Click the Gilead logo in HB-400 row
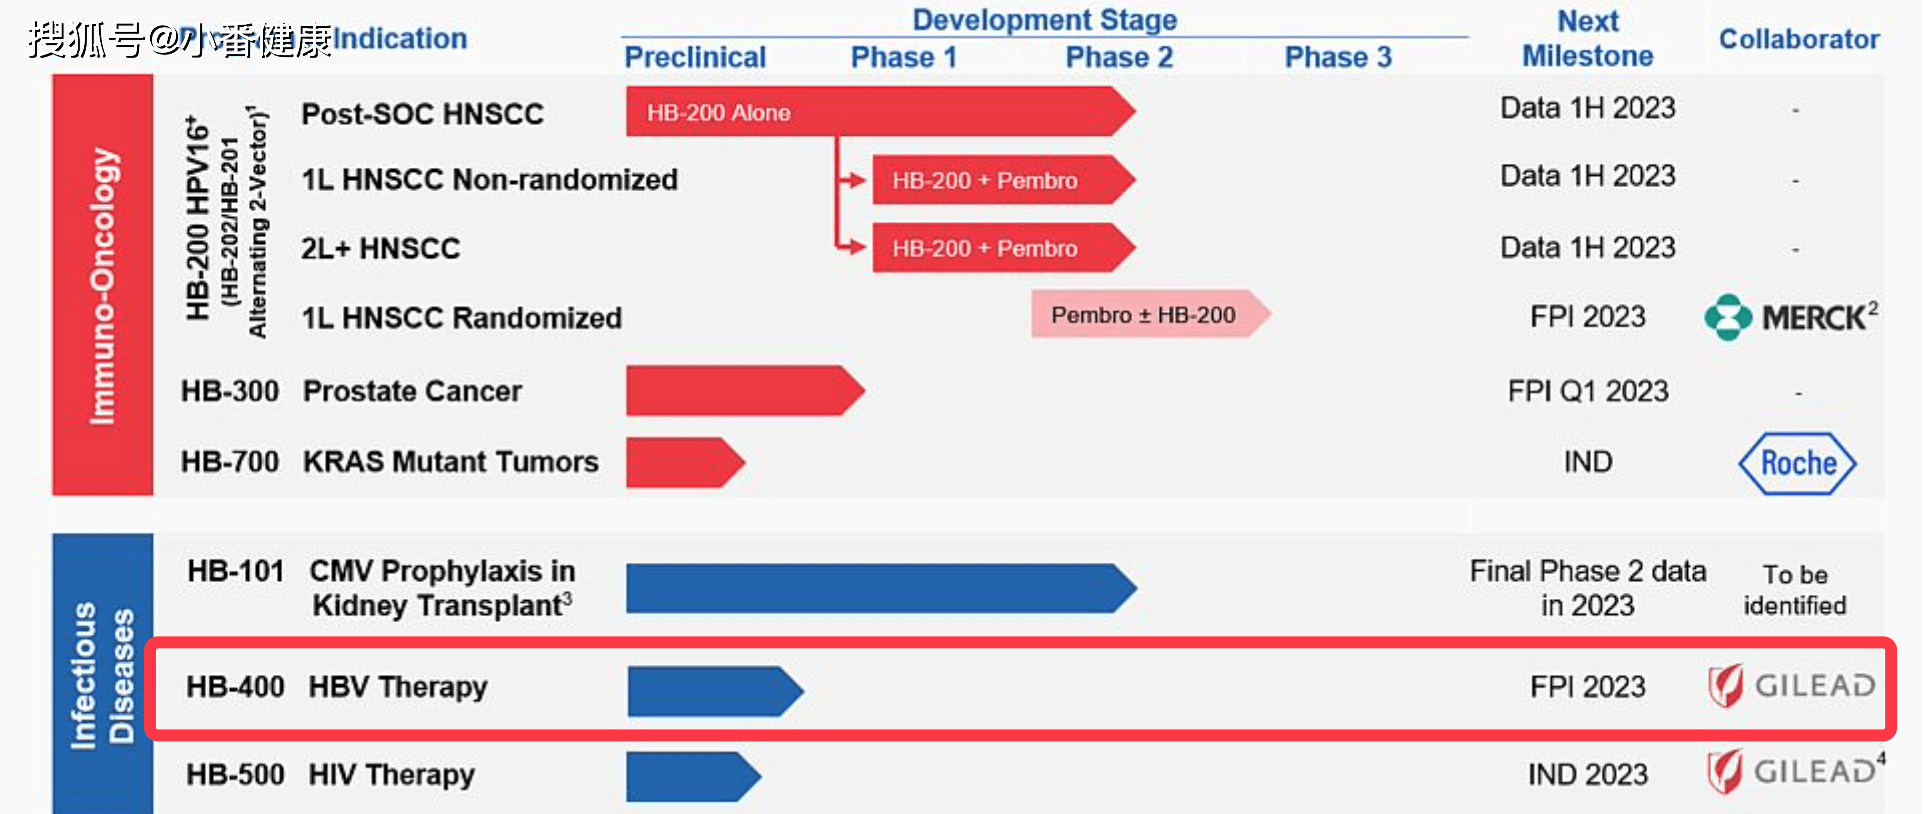Screen dimensions: 1924x814 (1790, 686)
